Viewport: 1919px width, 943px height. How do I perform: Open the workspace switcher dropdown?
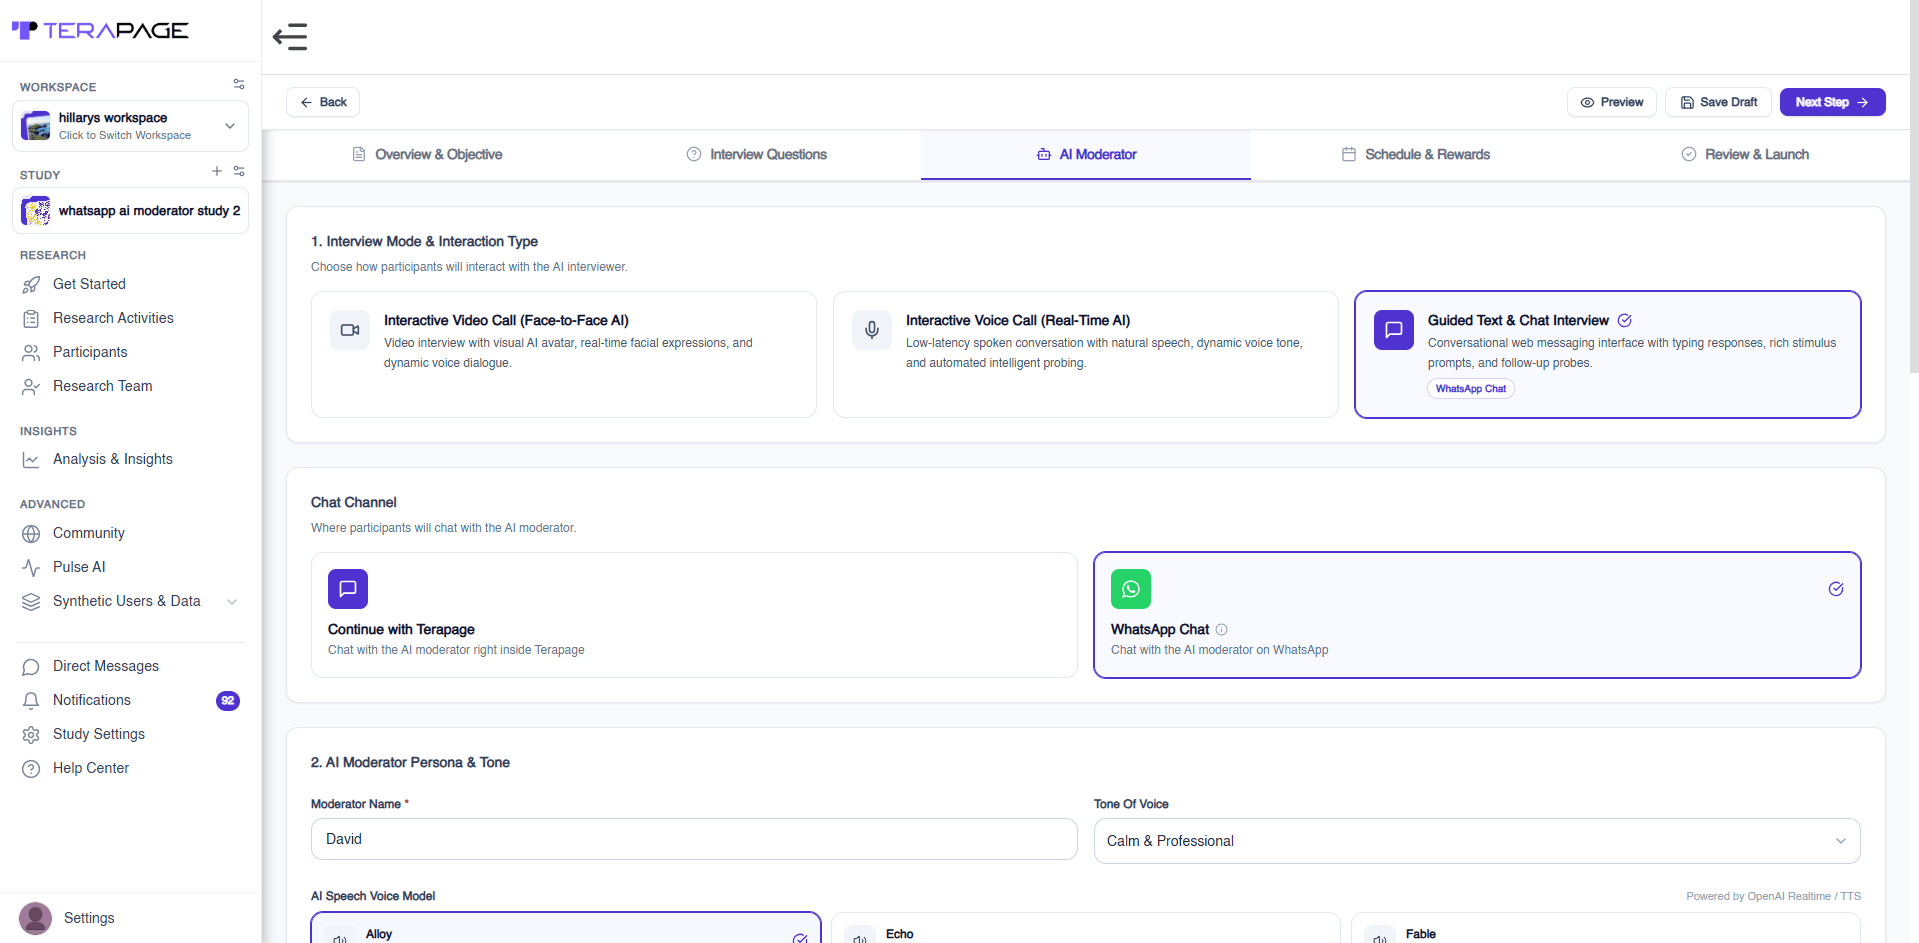coord(130,126)
